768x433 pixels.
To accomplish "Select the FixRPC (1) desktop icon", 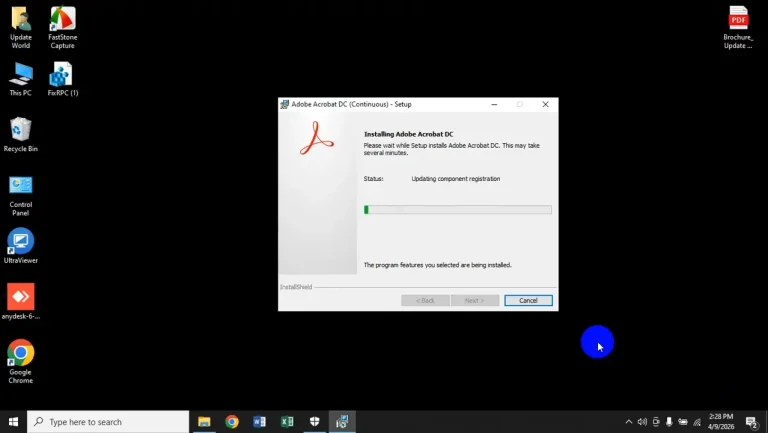I will coord(63,79).
